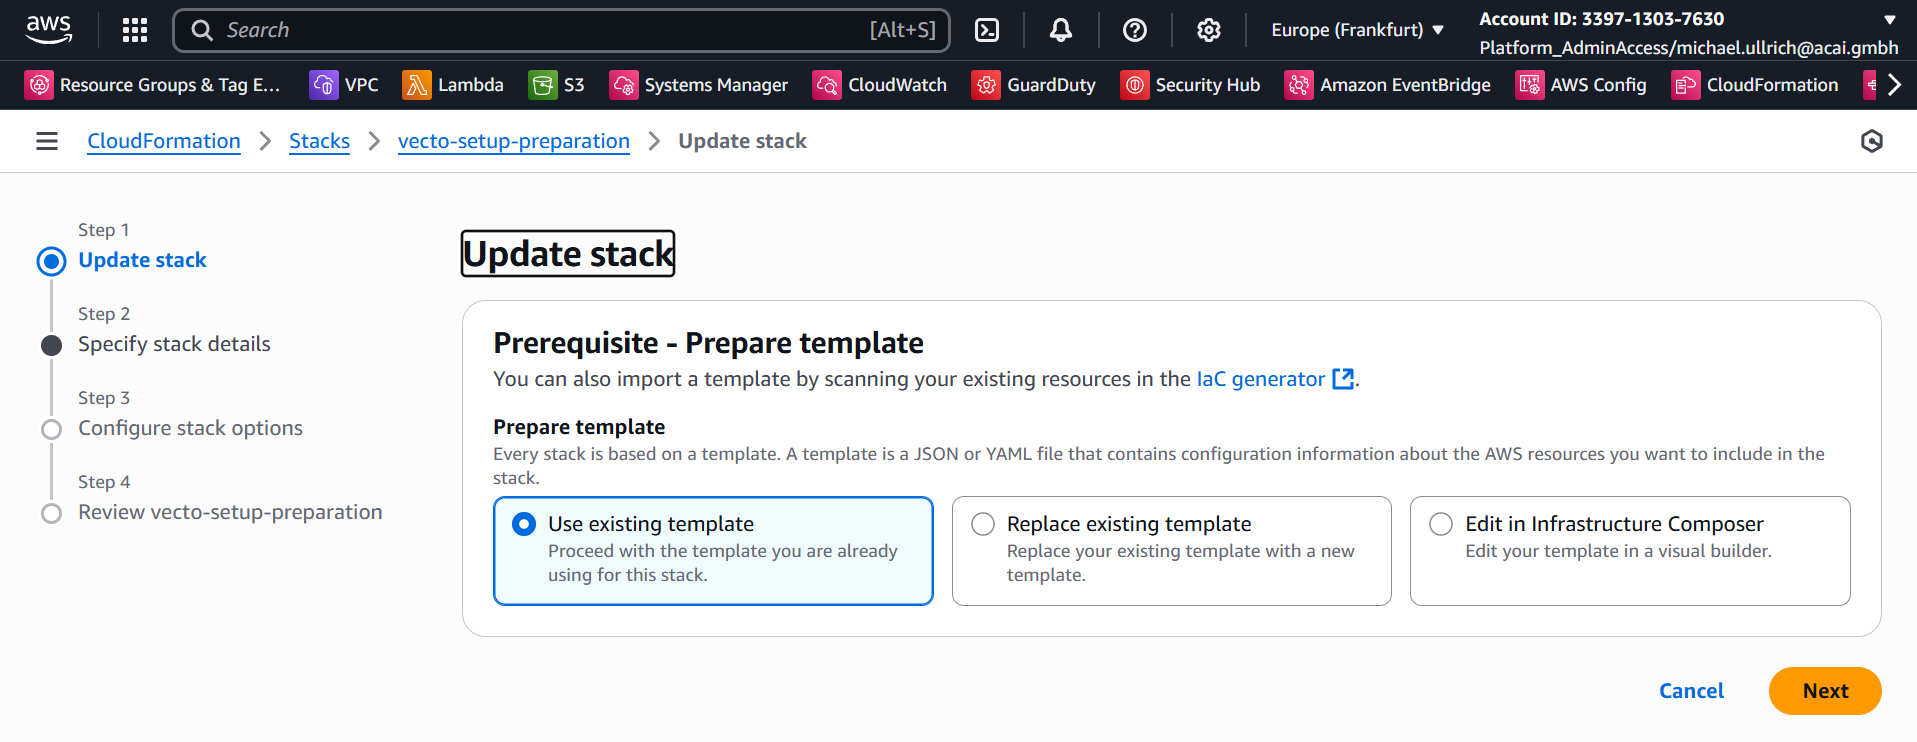
Task: Show more favorites with right chevron
Action: pyautogui.click(x=1894, y=85)
